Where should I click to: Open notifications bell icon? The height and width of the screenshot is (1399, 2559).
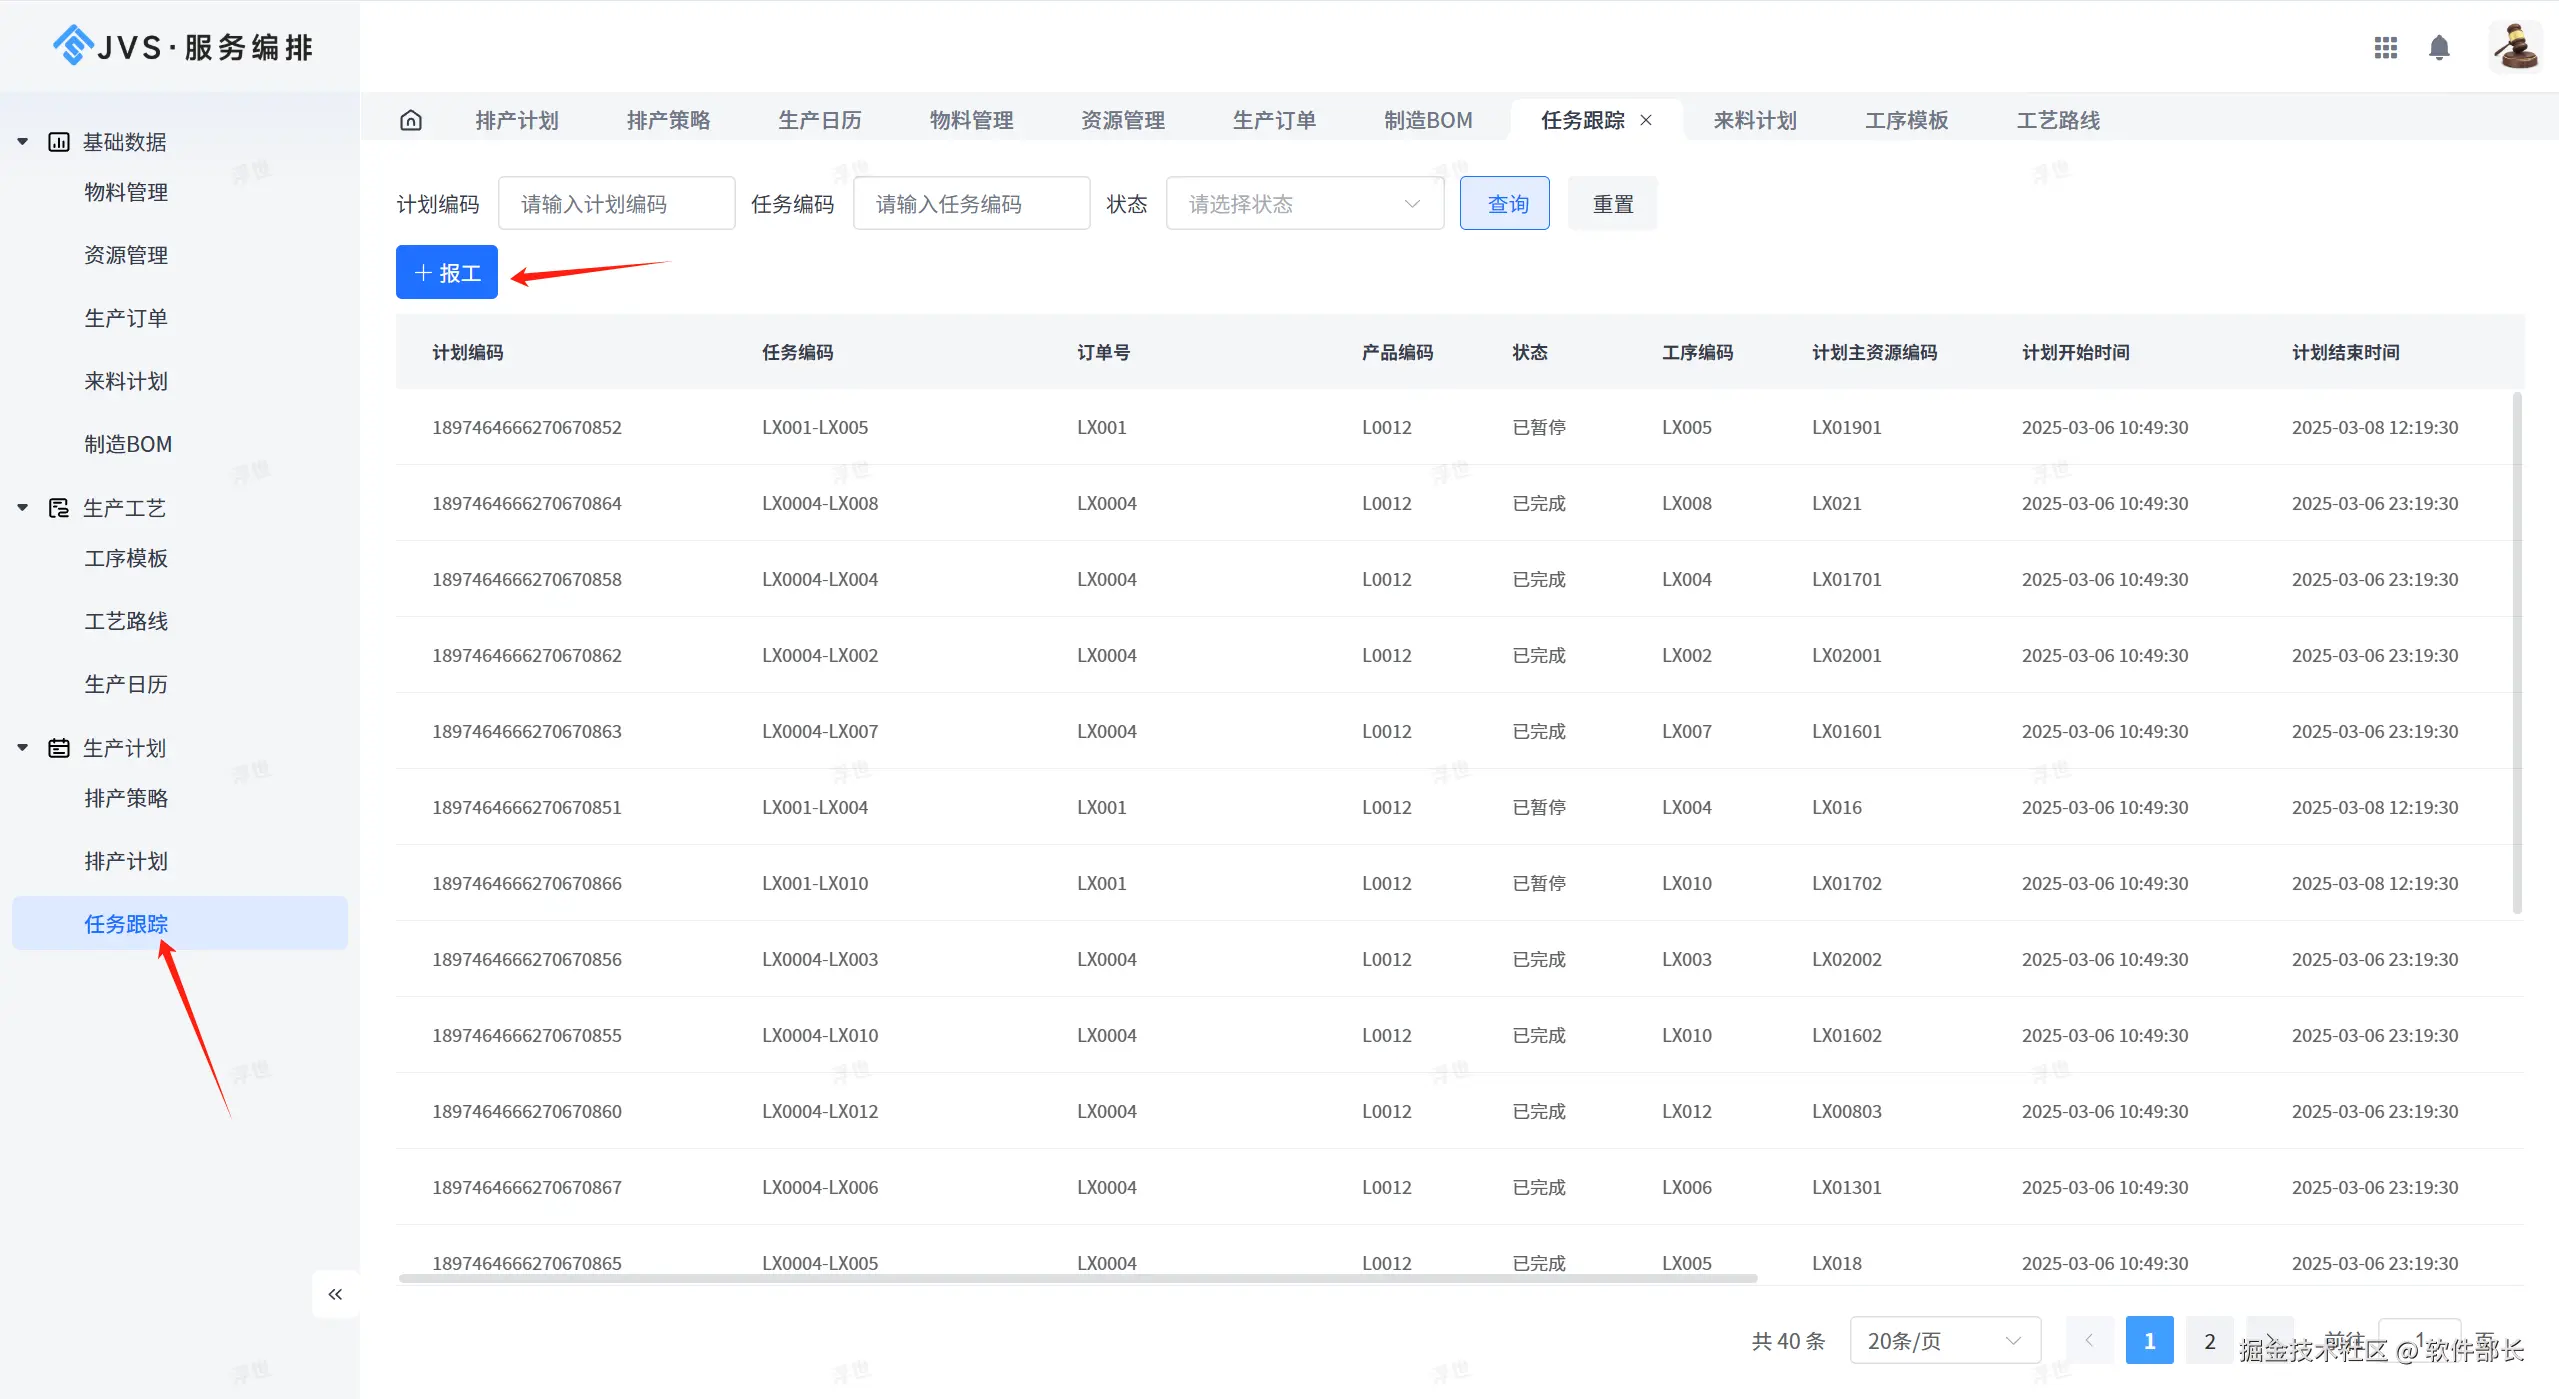point(2439,47)
